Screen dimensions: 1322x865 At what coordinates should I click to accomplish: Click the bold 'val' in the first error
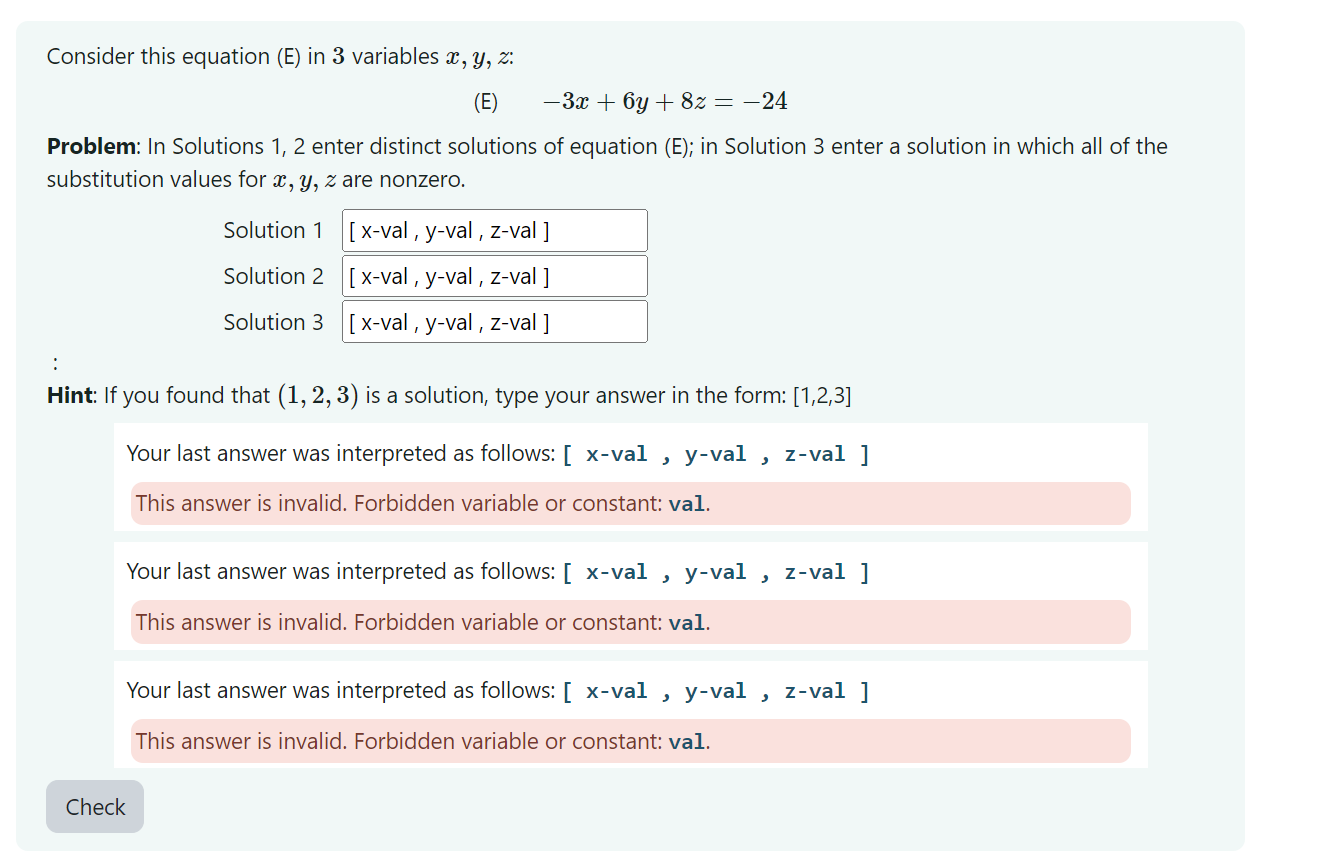pyautogui.click(x=686, y=503)
